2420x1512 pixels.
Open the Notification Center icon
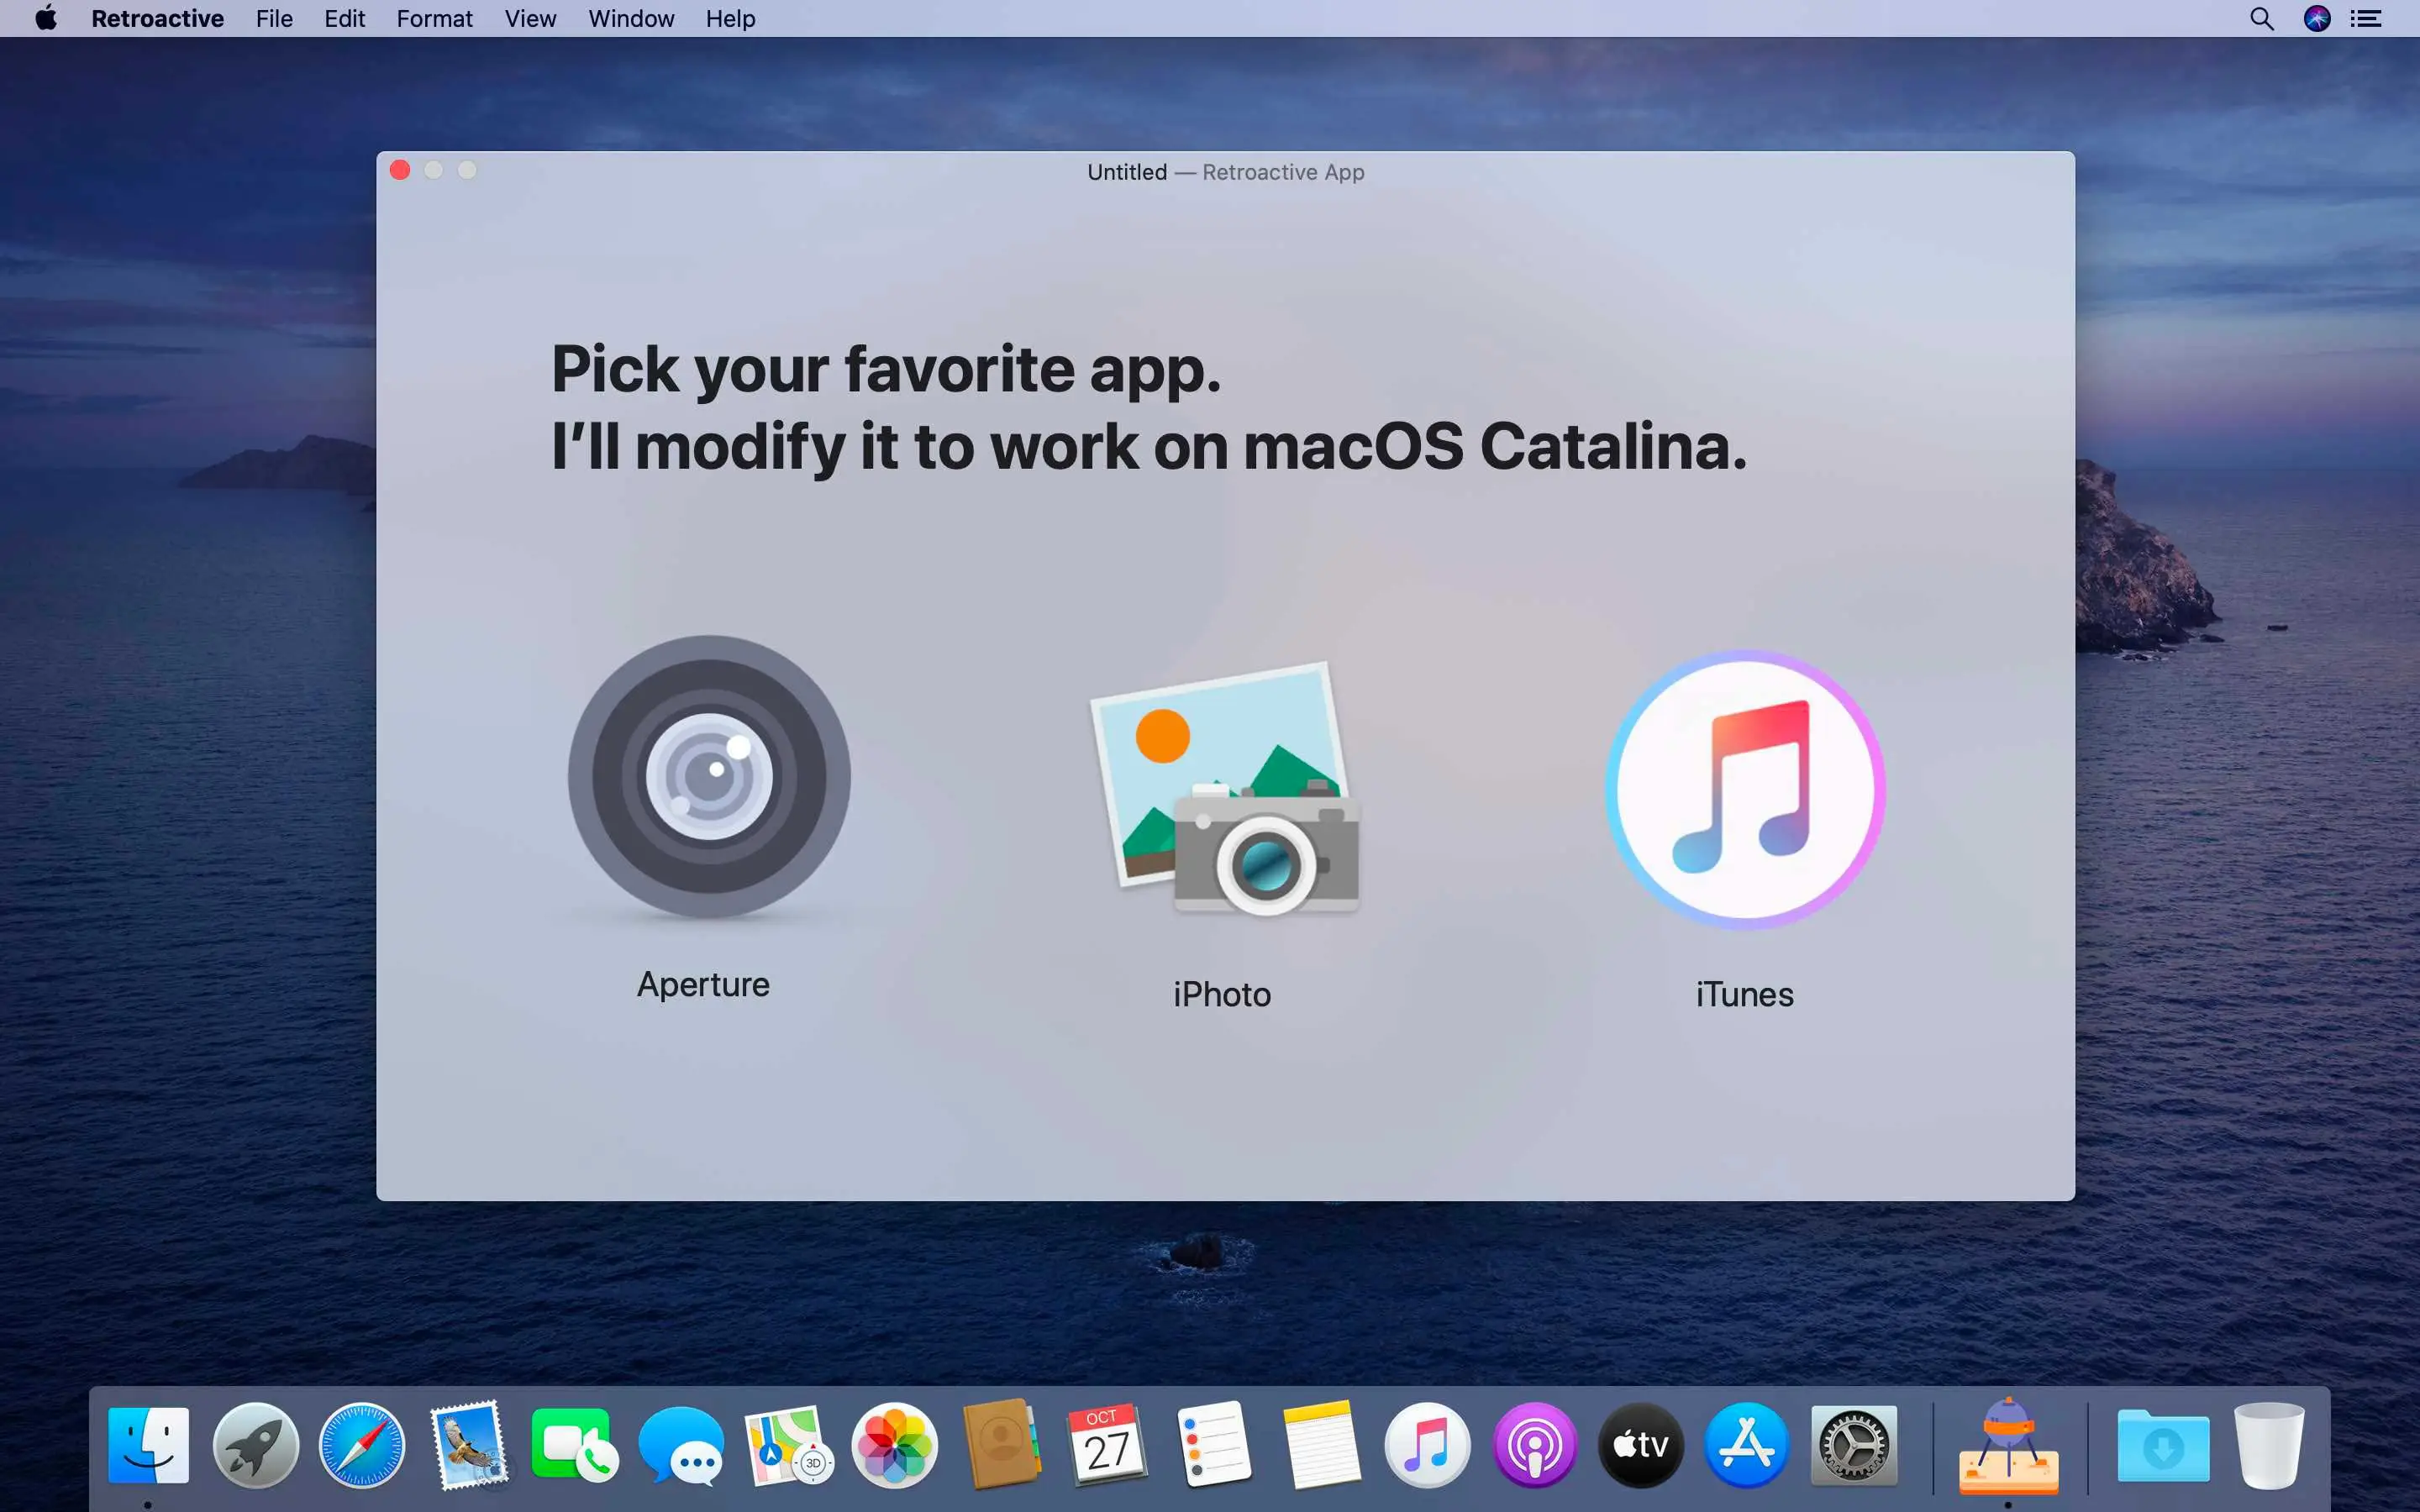(2368, 18)
